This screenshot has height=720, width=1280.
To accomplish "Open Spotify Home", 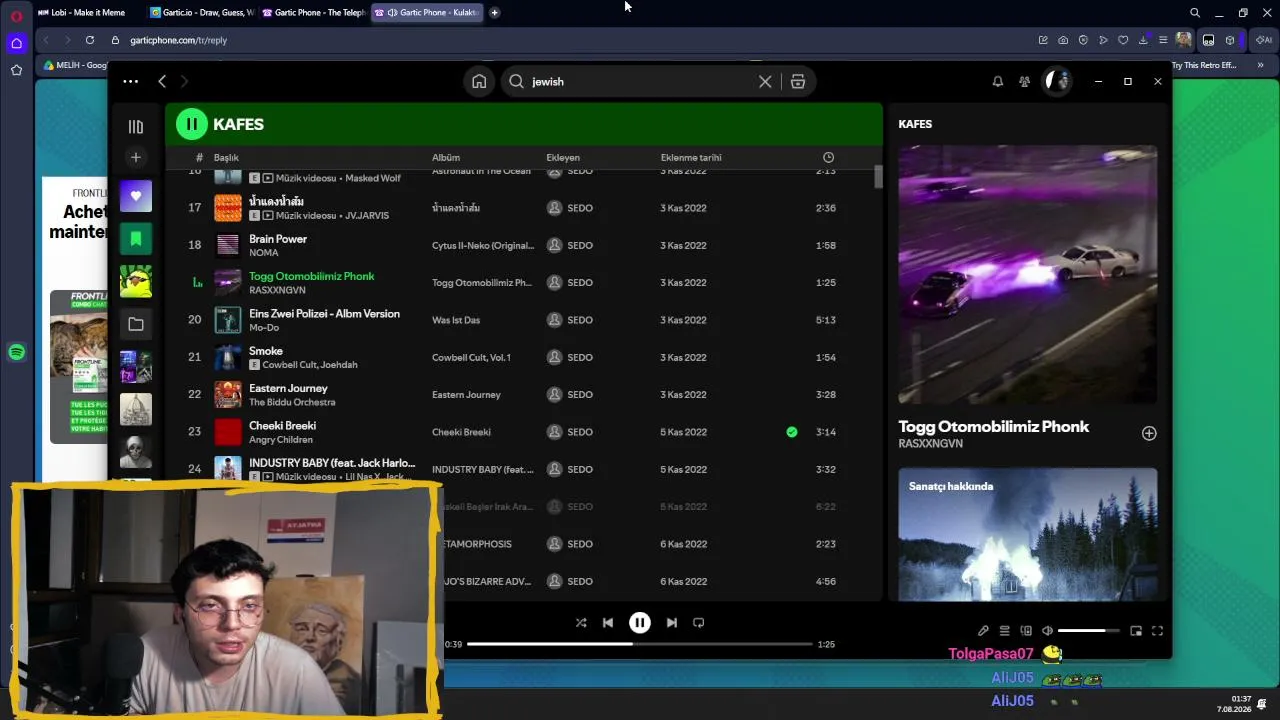I will pyautogui.click(x=479, y=82).
